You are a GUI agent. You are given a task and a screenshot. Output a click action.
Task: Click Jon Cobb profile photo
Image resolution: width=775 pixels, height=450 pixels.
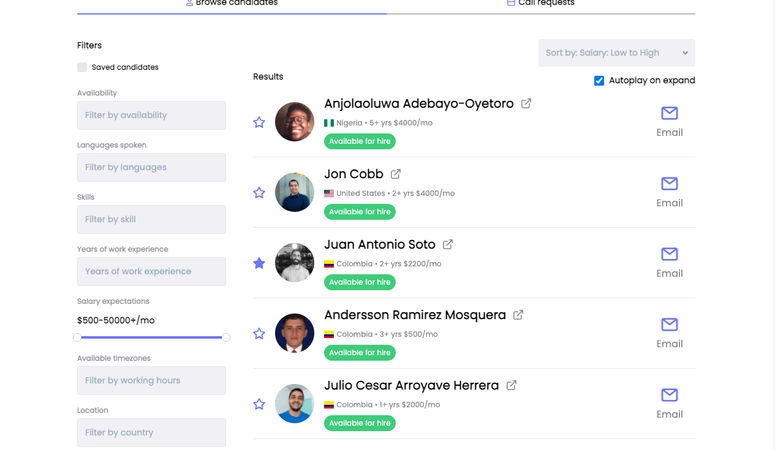pyautogui.click(x=295, y=192)
